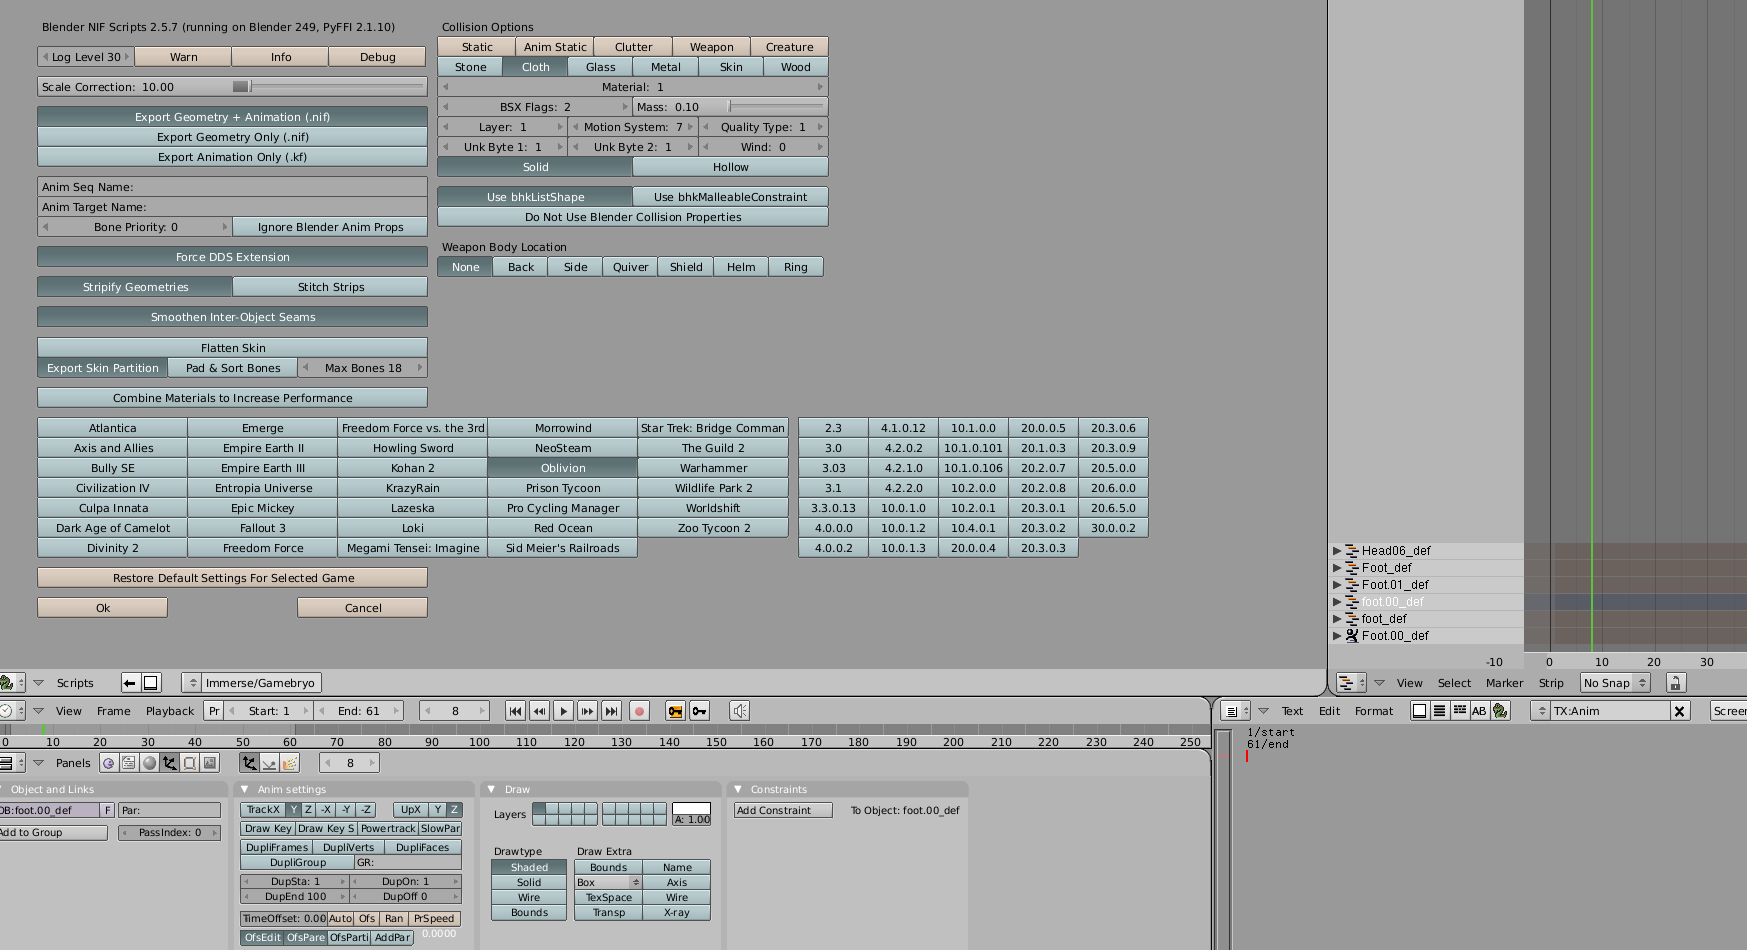Open the Shading context sphere icon

(x=149, y=763)
